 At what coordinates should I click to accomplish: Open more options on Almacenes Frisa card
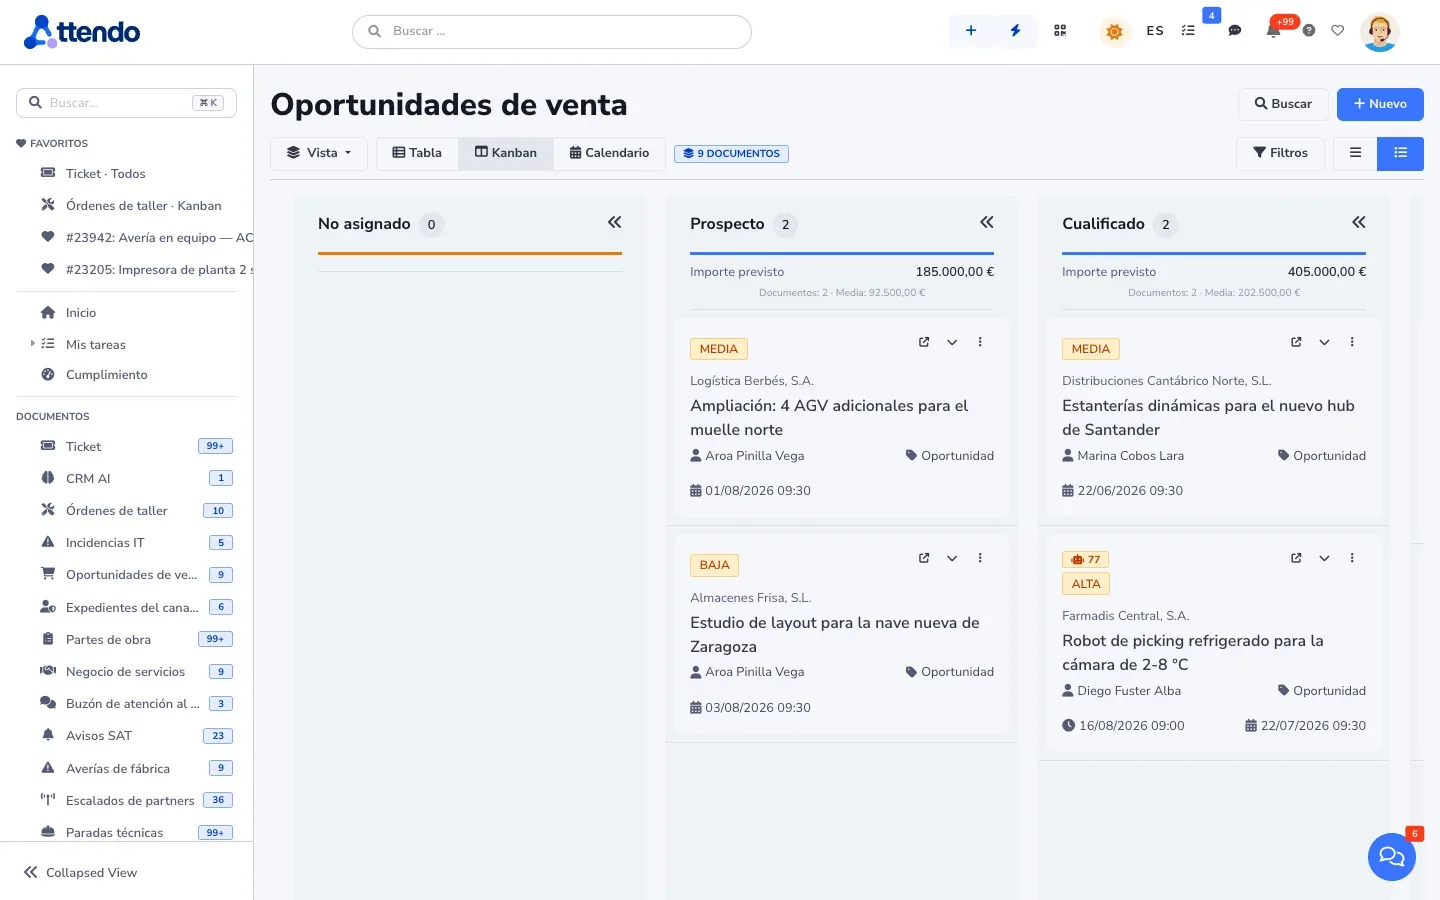(980, 558)
